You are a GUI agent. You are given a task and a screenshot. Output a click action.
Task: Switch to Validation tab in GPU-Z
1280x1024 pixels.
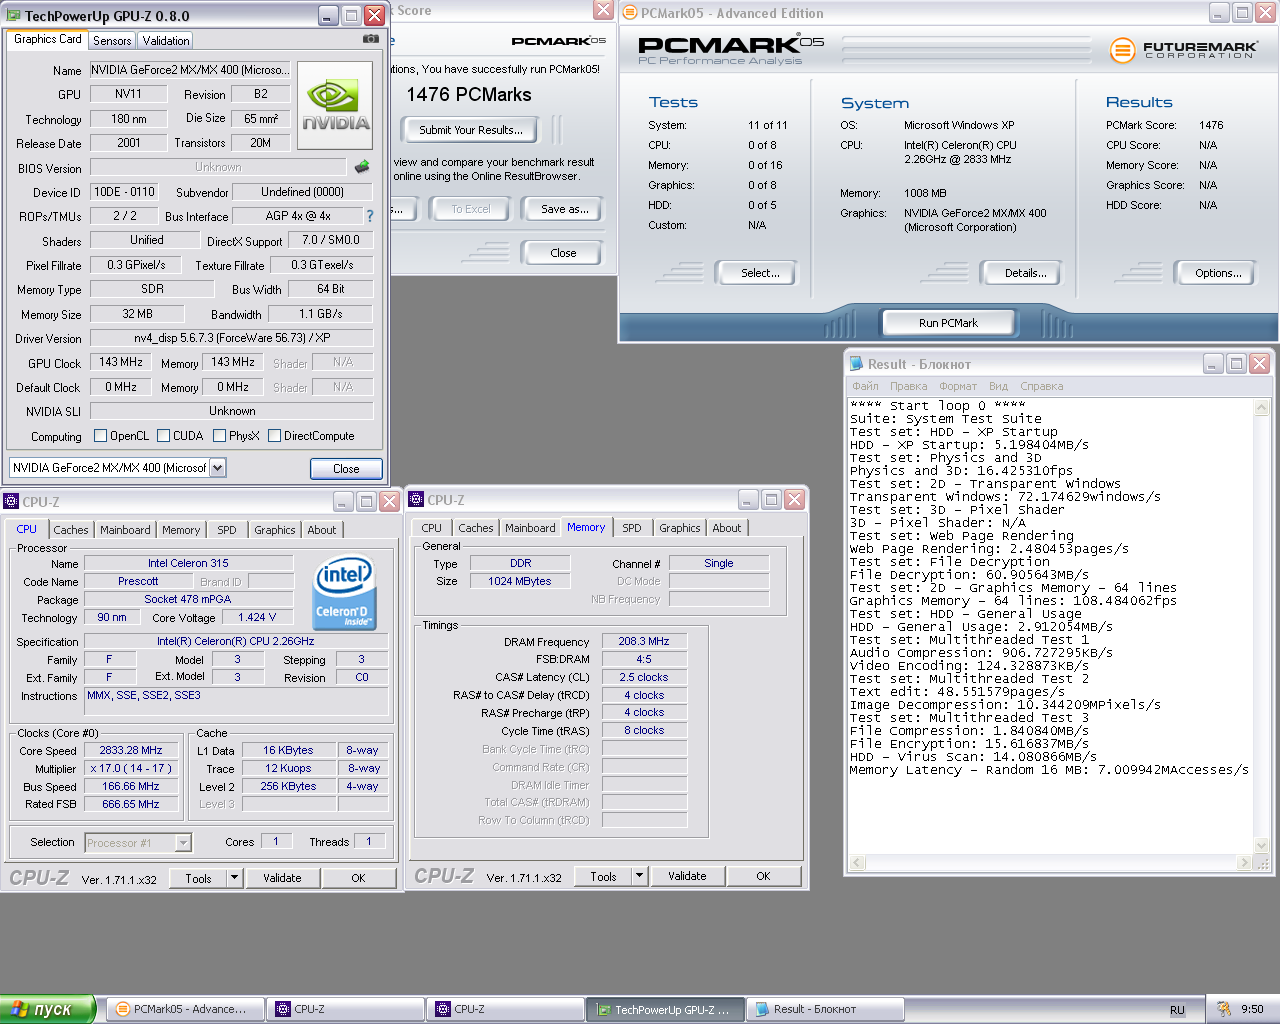[x=166, y=41]
